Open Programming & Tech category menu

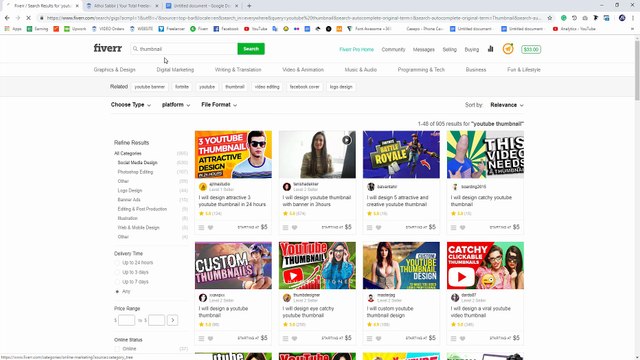click(x=421, y=70)
